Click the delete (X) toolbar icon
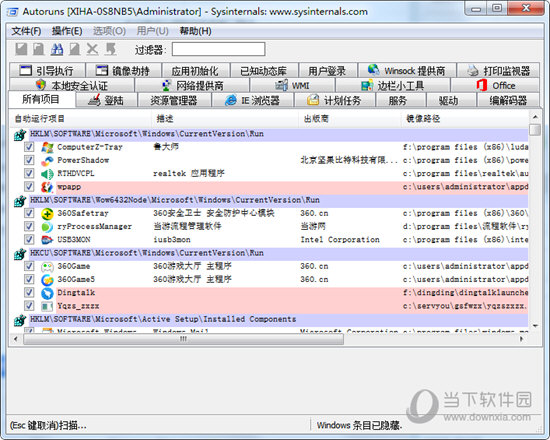 click(93, 49)
